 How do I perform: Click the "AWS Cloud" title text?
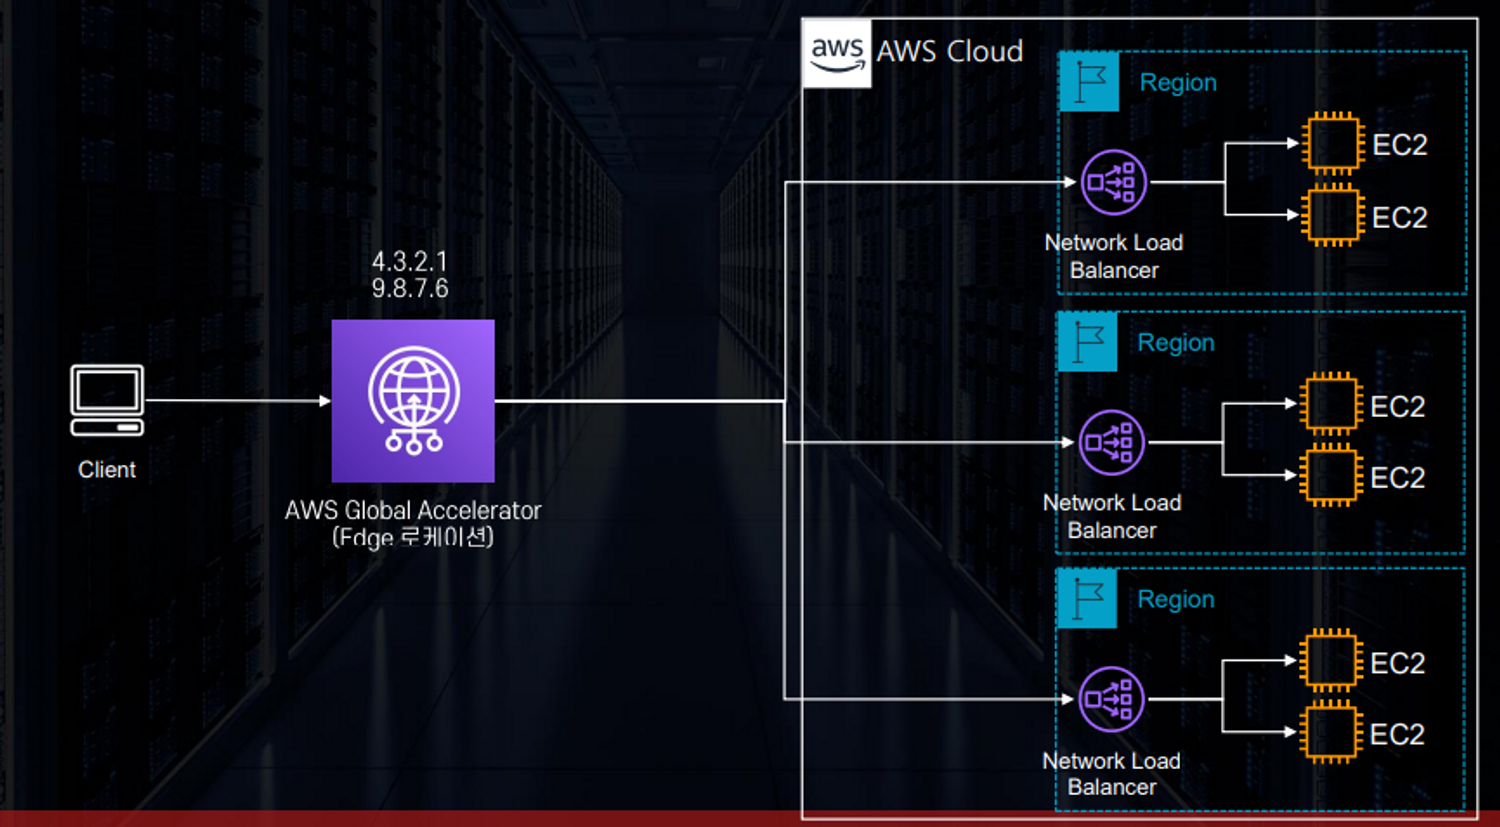coord(950,51)
